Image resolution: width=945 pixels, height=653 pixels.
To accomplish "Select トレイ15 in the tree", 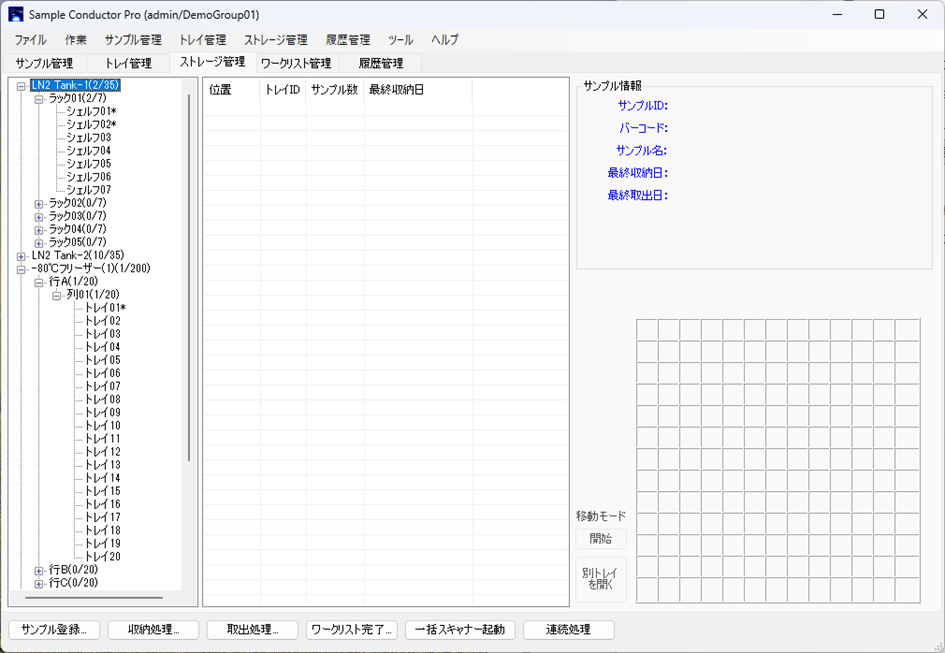I will click(102, 491).
